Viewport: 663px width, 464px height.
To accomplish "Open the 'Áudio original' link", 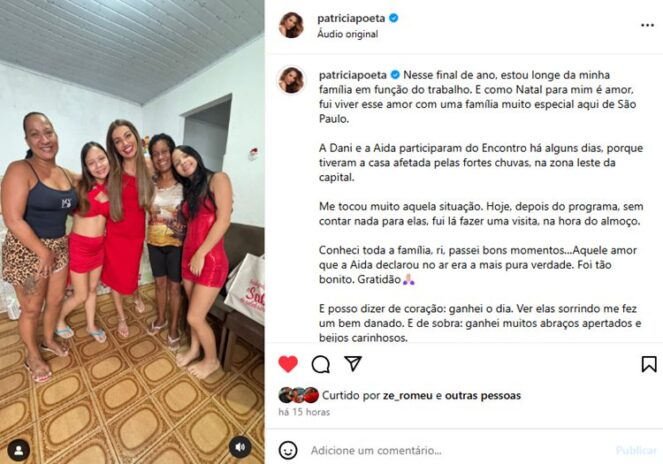I will point(348,34).
